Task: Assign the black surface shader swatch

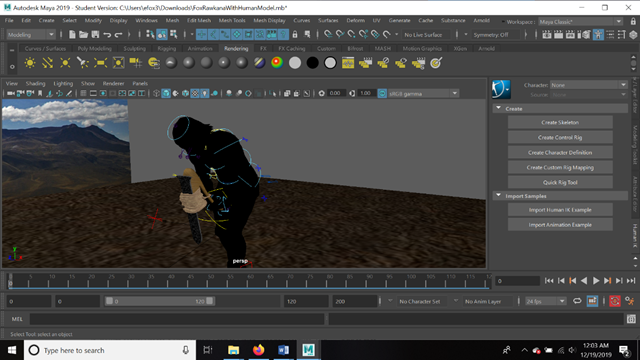Action: click(312, 63)
